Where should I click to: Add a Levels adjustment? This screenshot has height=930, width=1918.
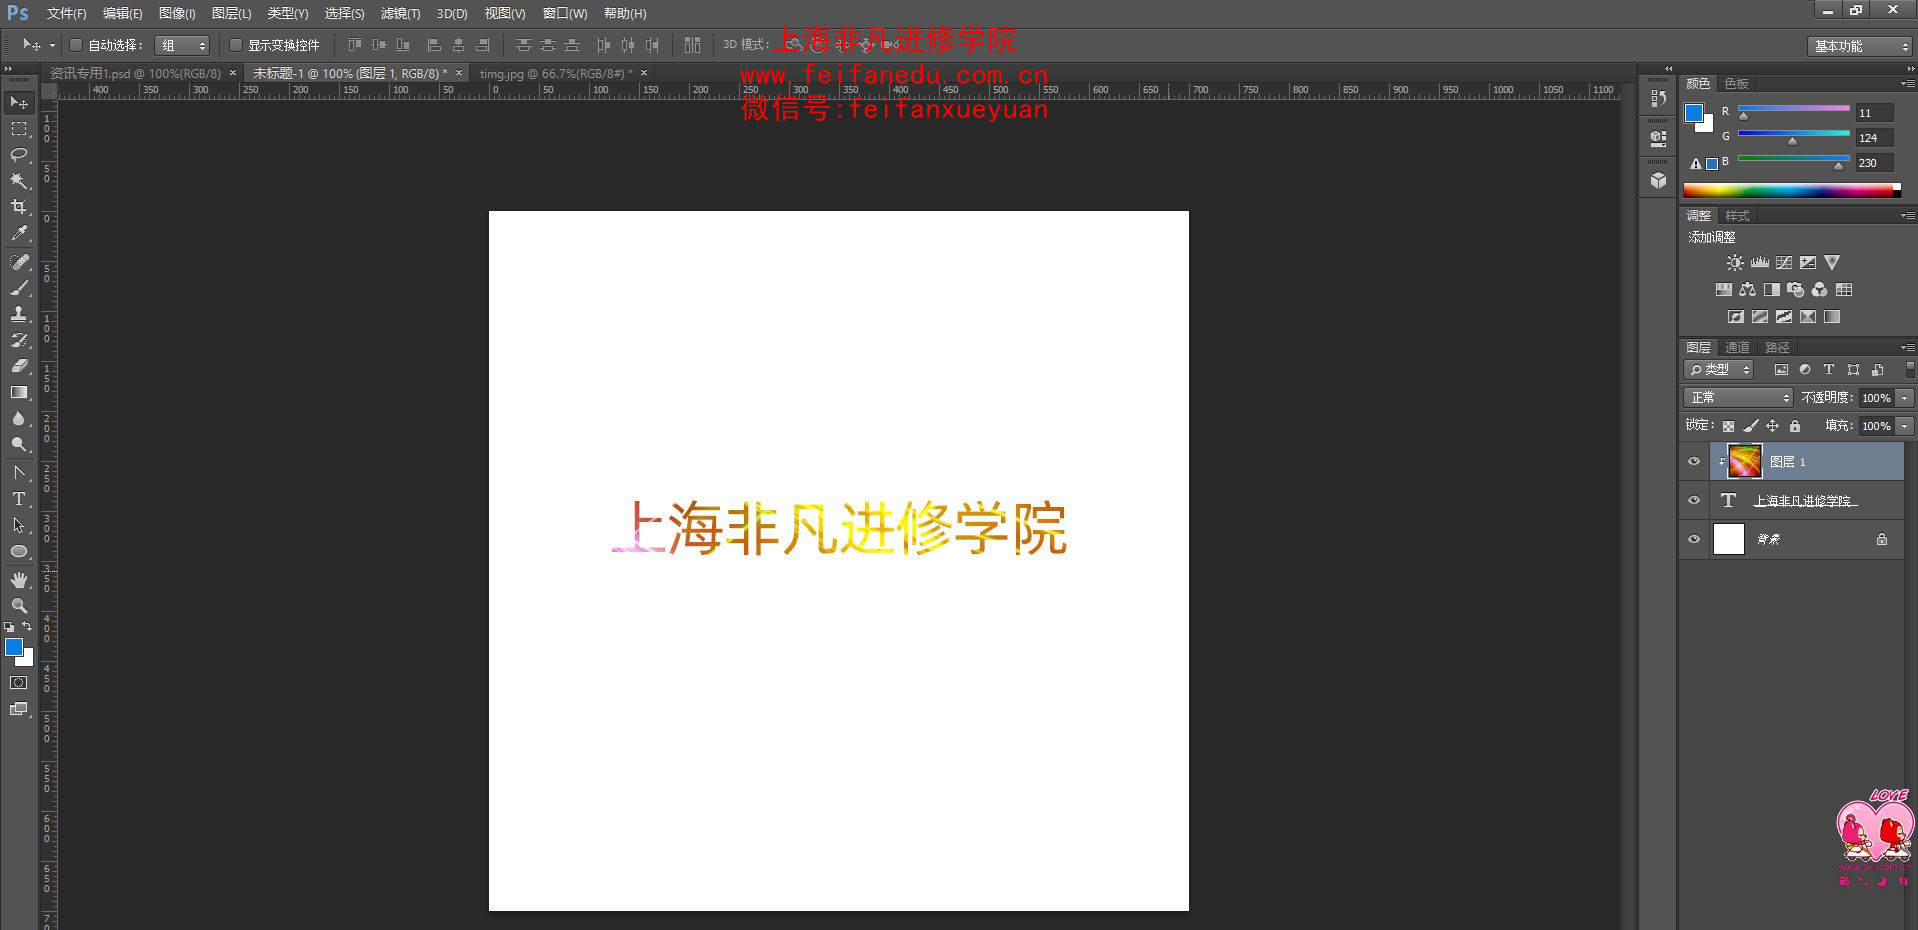coord(1760,263)
